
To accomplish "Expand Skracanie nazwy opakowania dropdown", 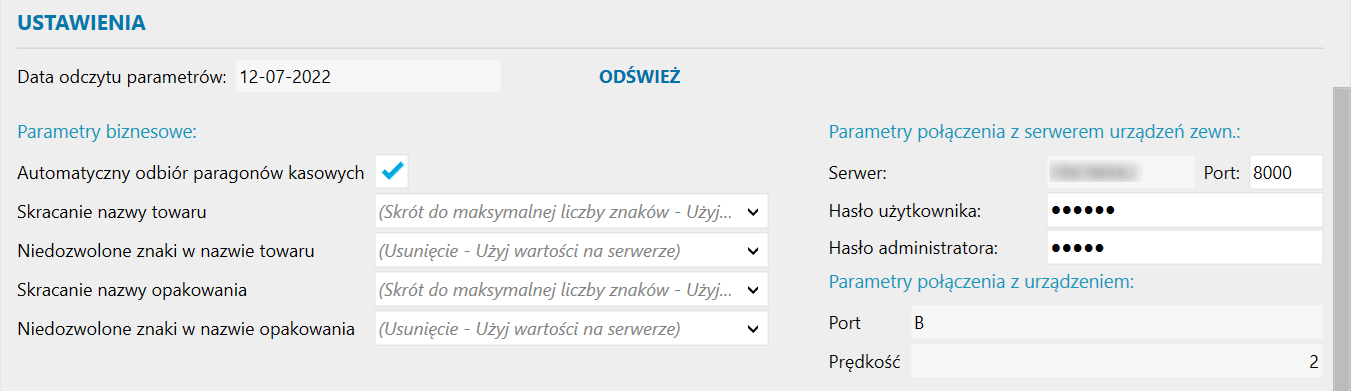I will pyautogui.click(x=571, y=290).
